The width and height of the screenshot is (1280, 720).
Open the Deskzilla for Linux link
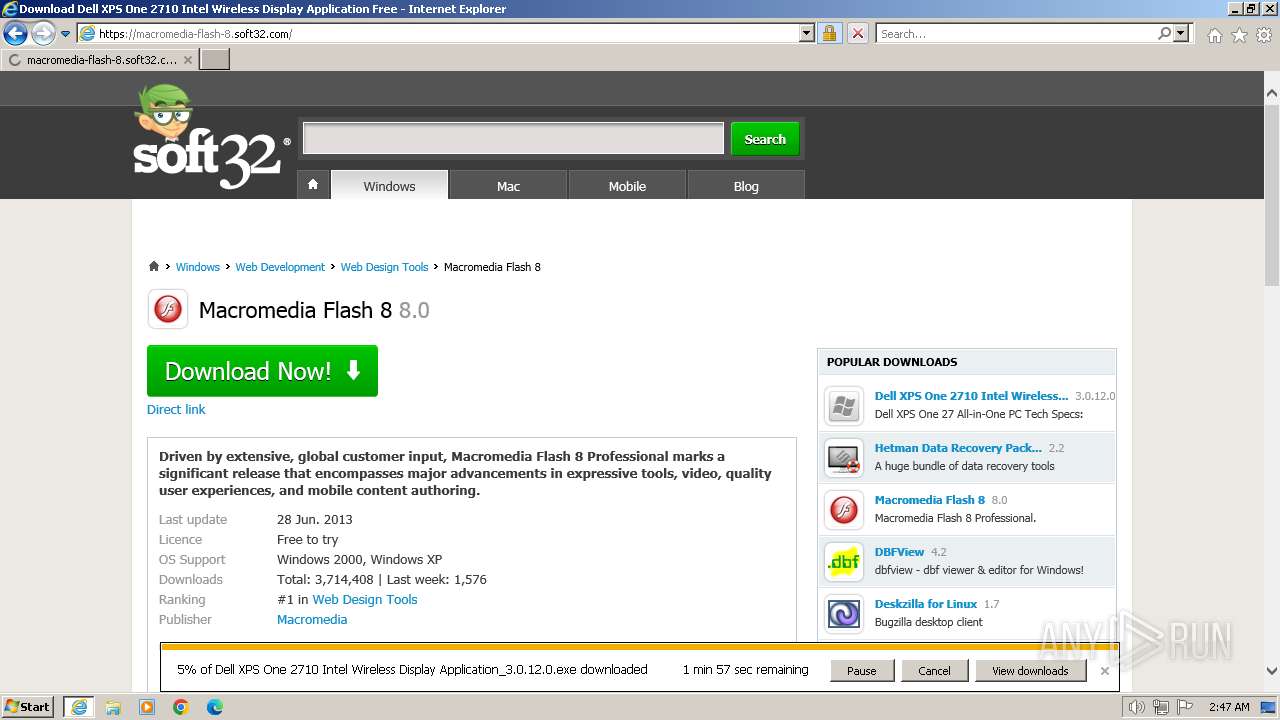(925, 604)
